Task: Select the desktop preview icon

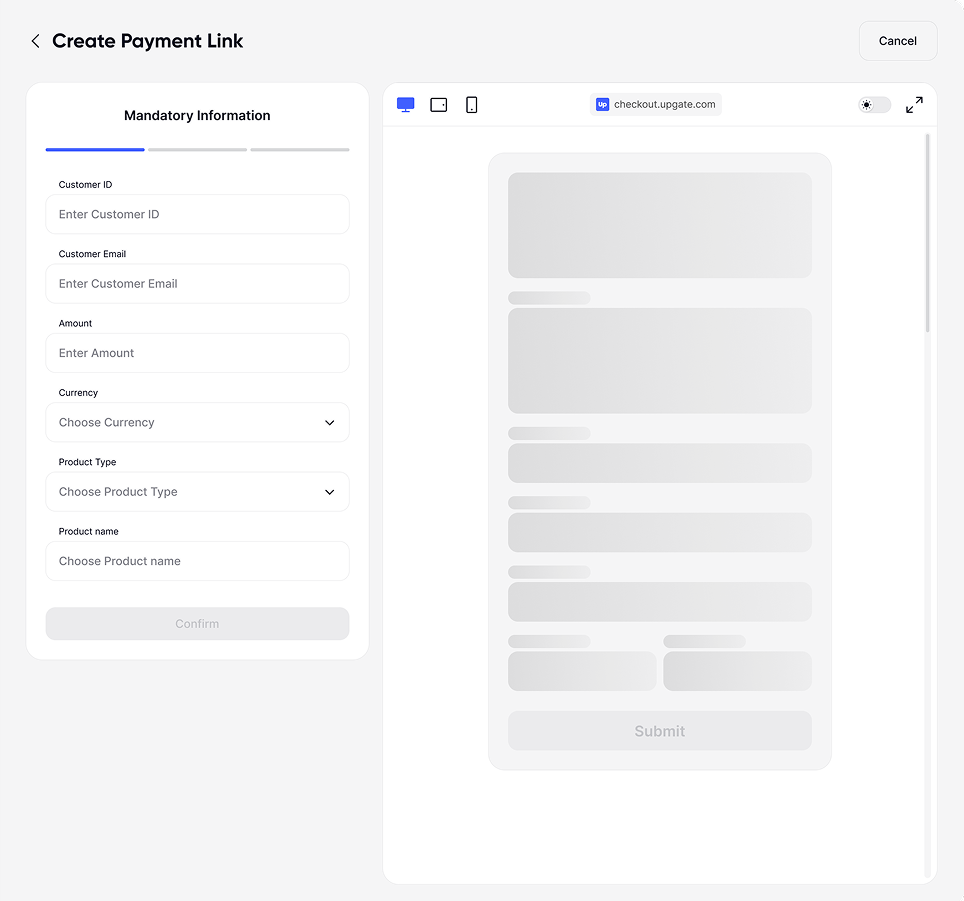Action: point(406,105)
